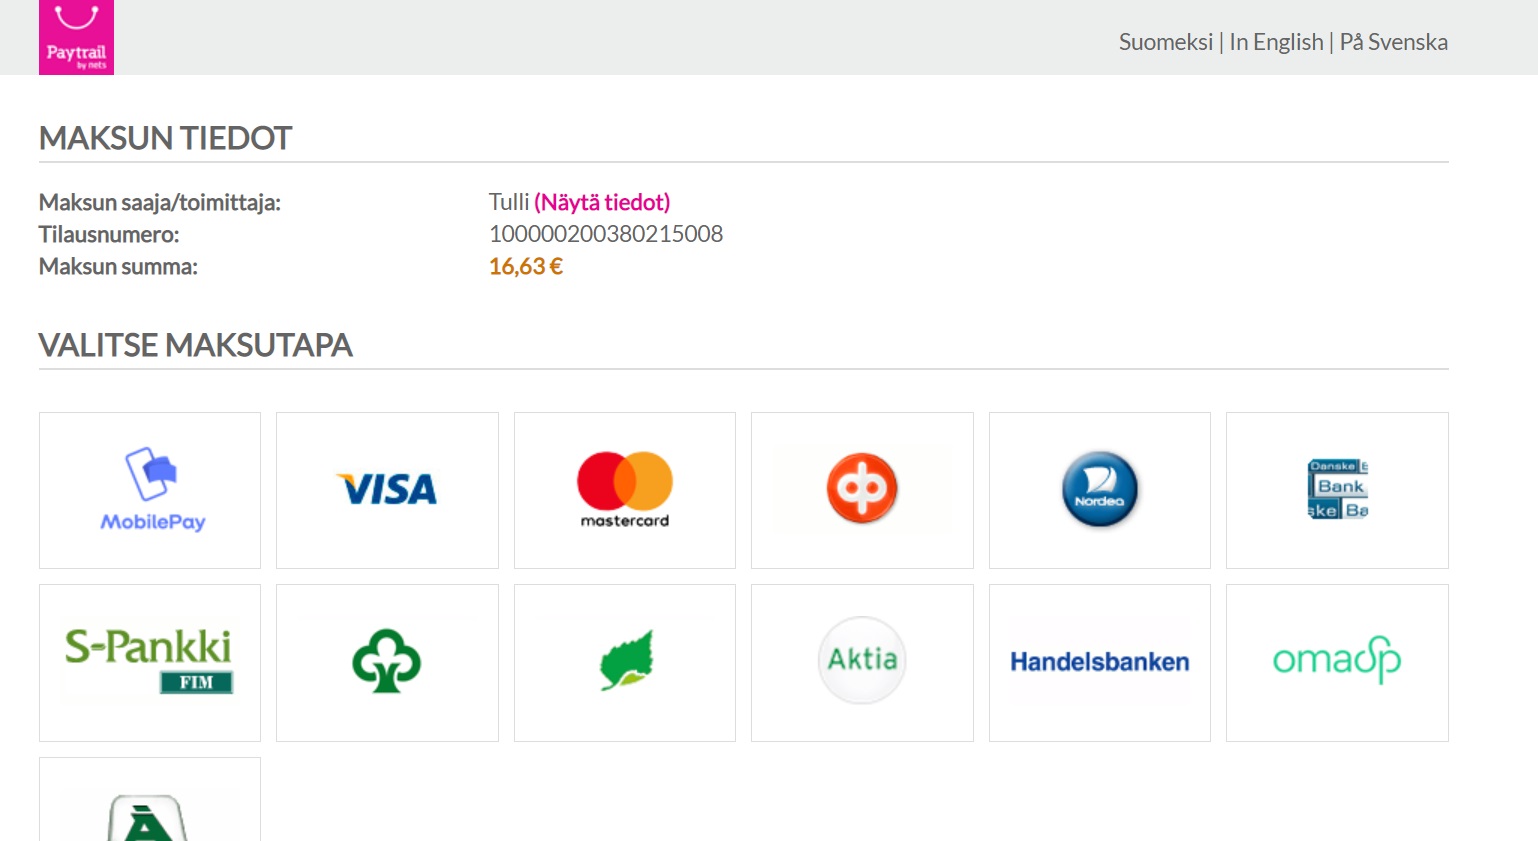Image resolution: width=1538 pixels, height=841 pixels.
Task: Choose OmaSp bank payment
Action: coord(1337,663)
